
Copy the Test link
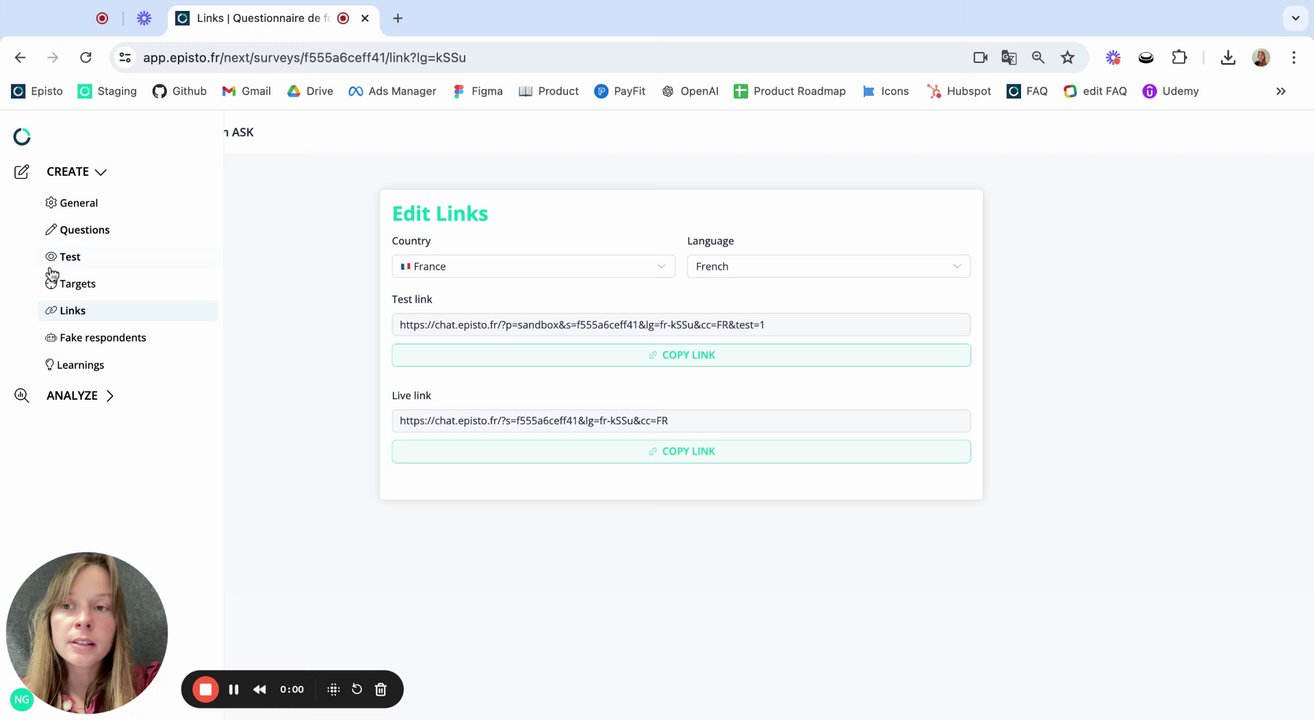tap(681, 355)
